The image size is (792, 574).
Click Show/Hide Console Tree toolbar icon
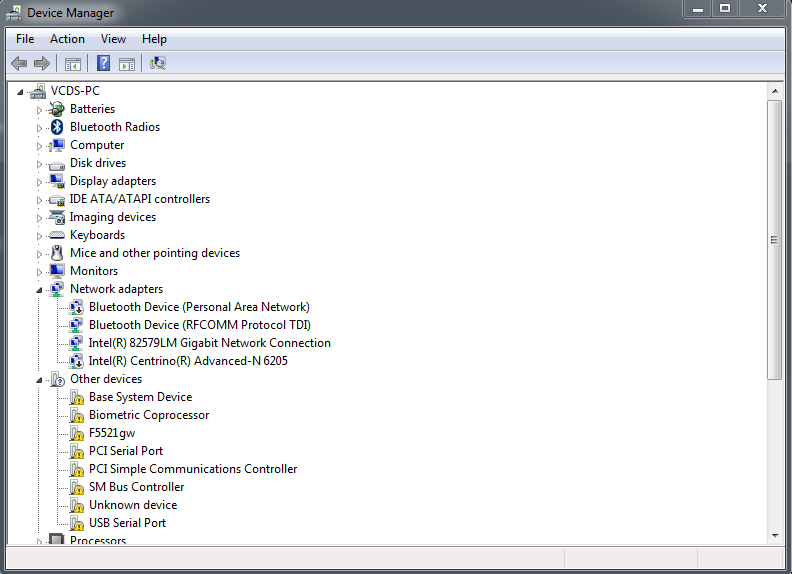tap(73, 64)
